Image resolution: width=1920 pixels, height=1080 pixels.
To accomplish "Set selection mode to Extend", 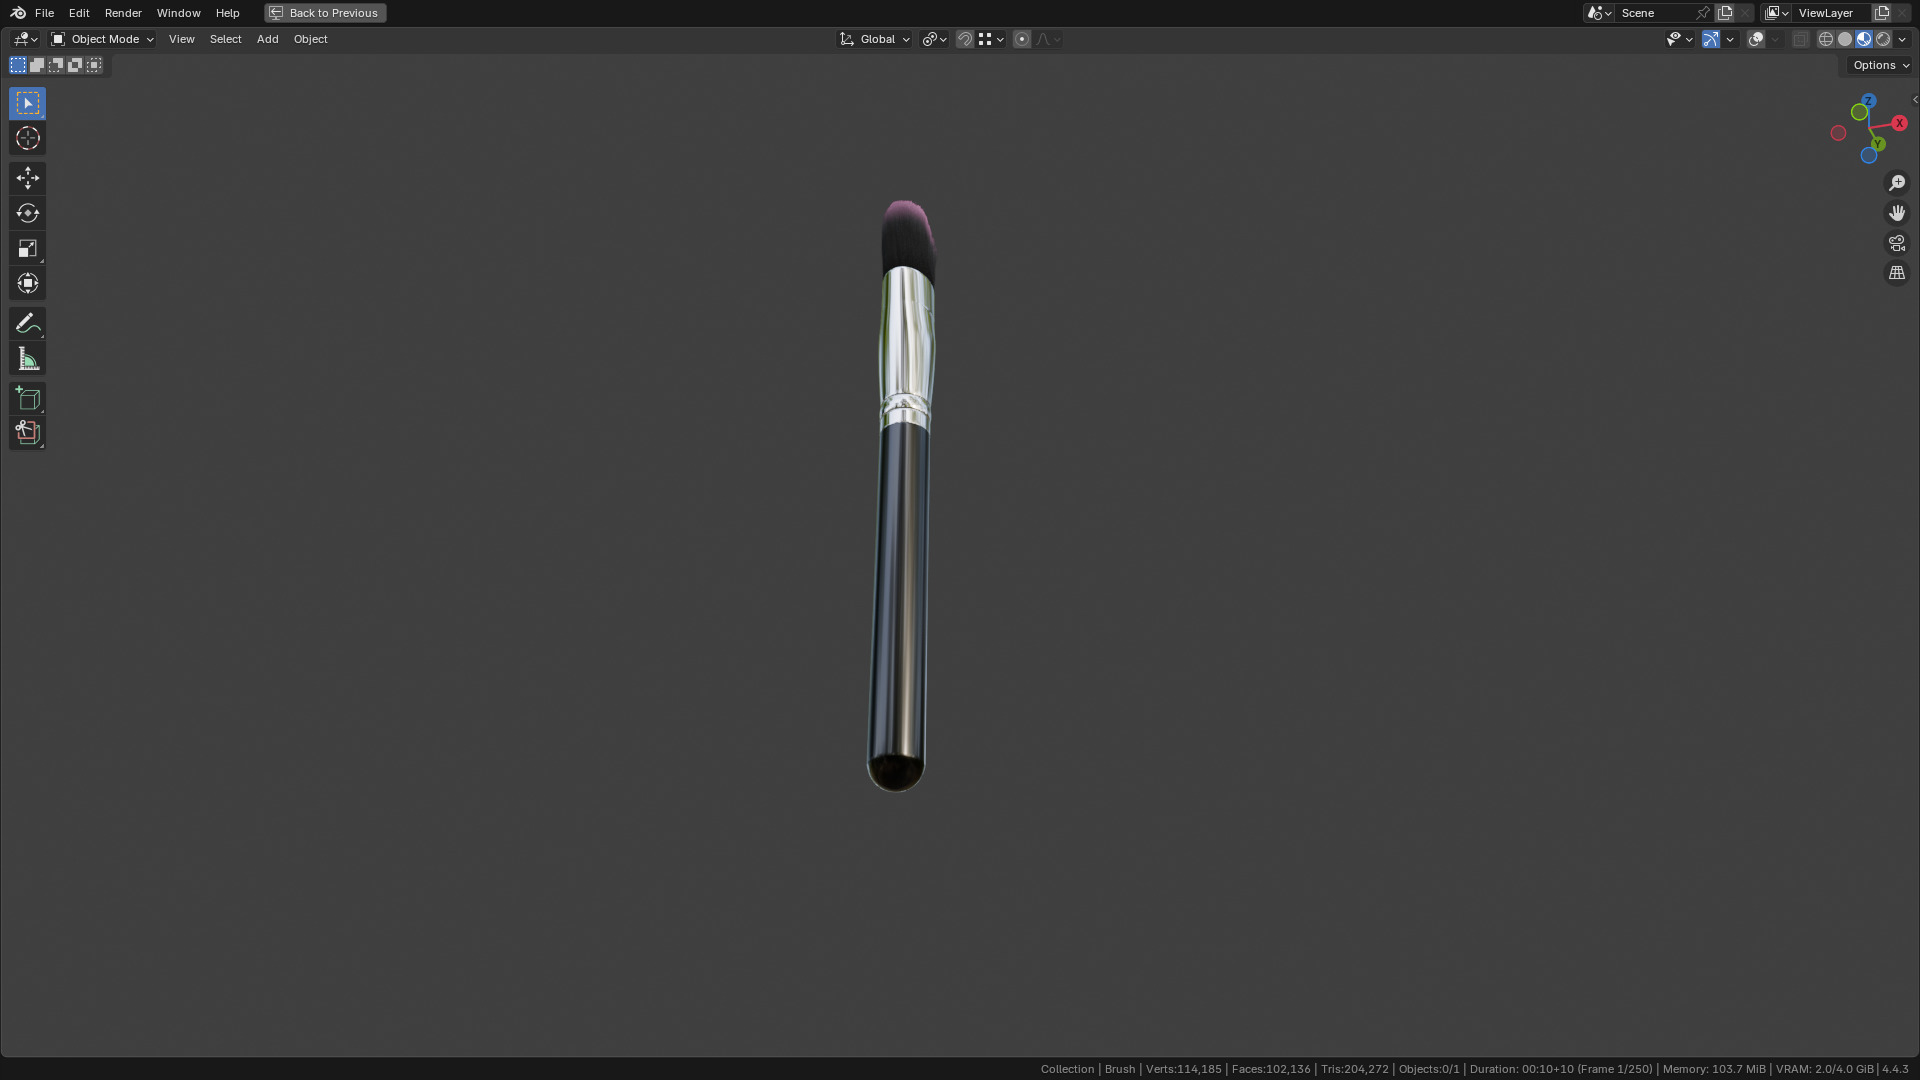I will pos(37,65).
